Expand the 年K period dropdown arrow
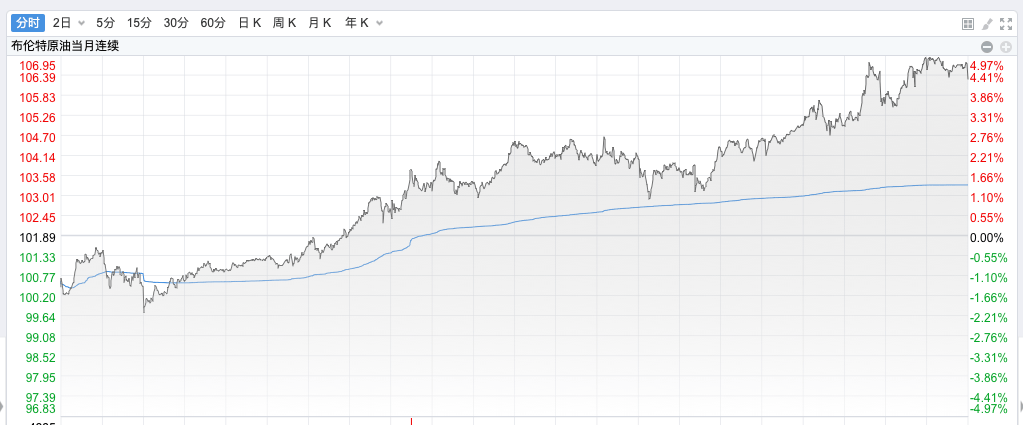 click(378, 22)
